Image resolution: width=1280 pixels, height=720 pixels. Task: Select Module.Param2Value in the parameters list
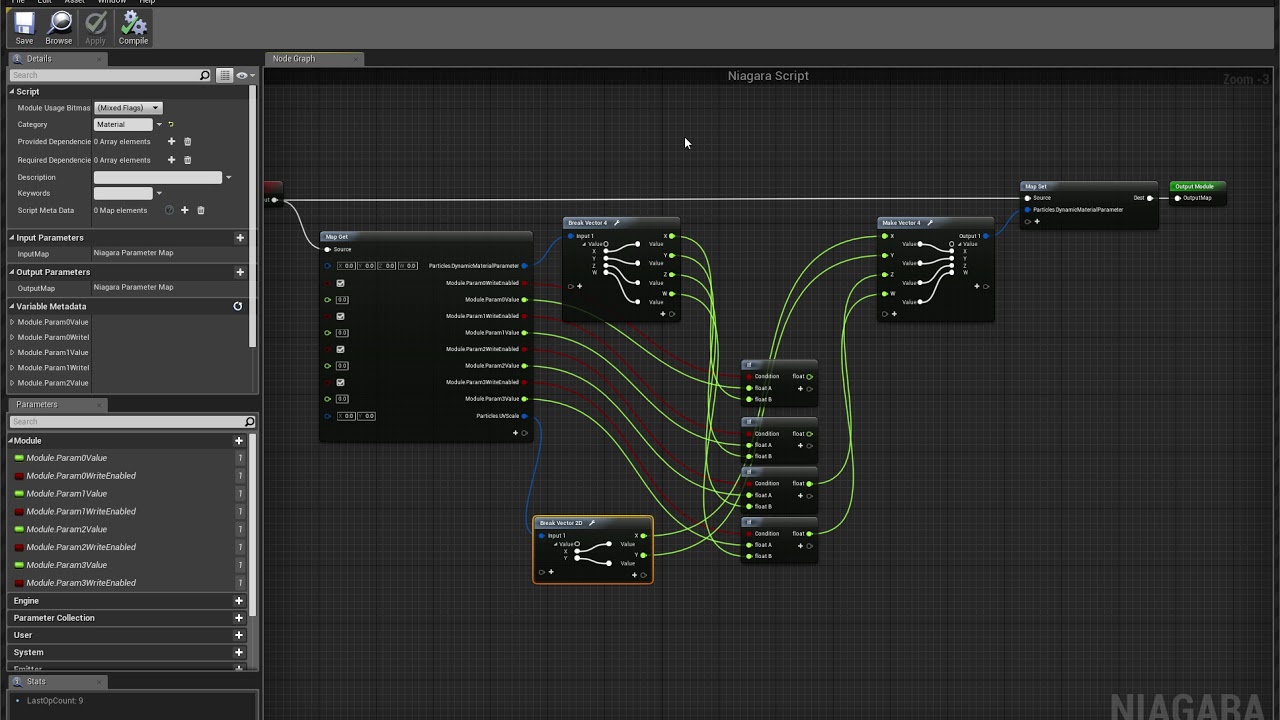click(x=66, y=529)
